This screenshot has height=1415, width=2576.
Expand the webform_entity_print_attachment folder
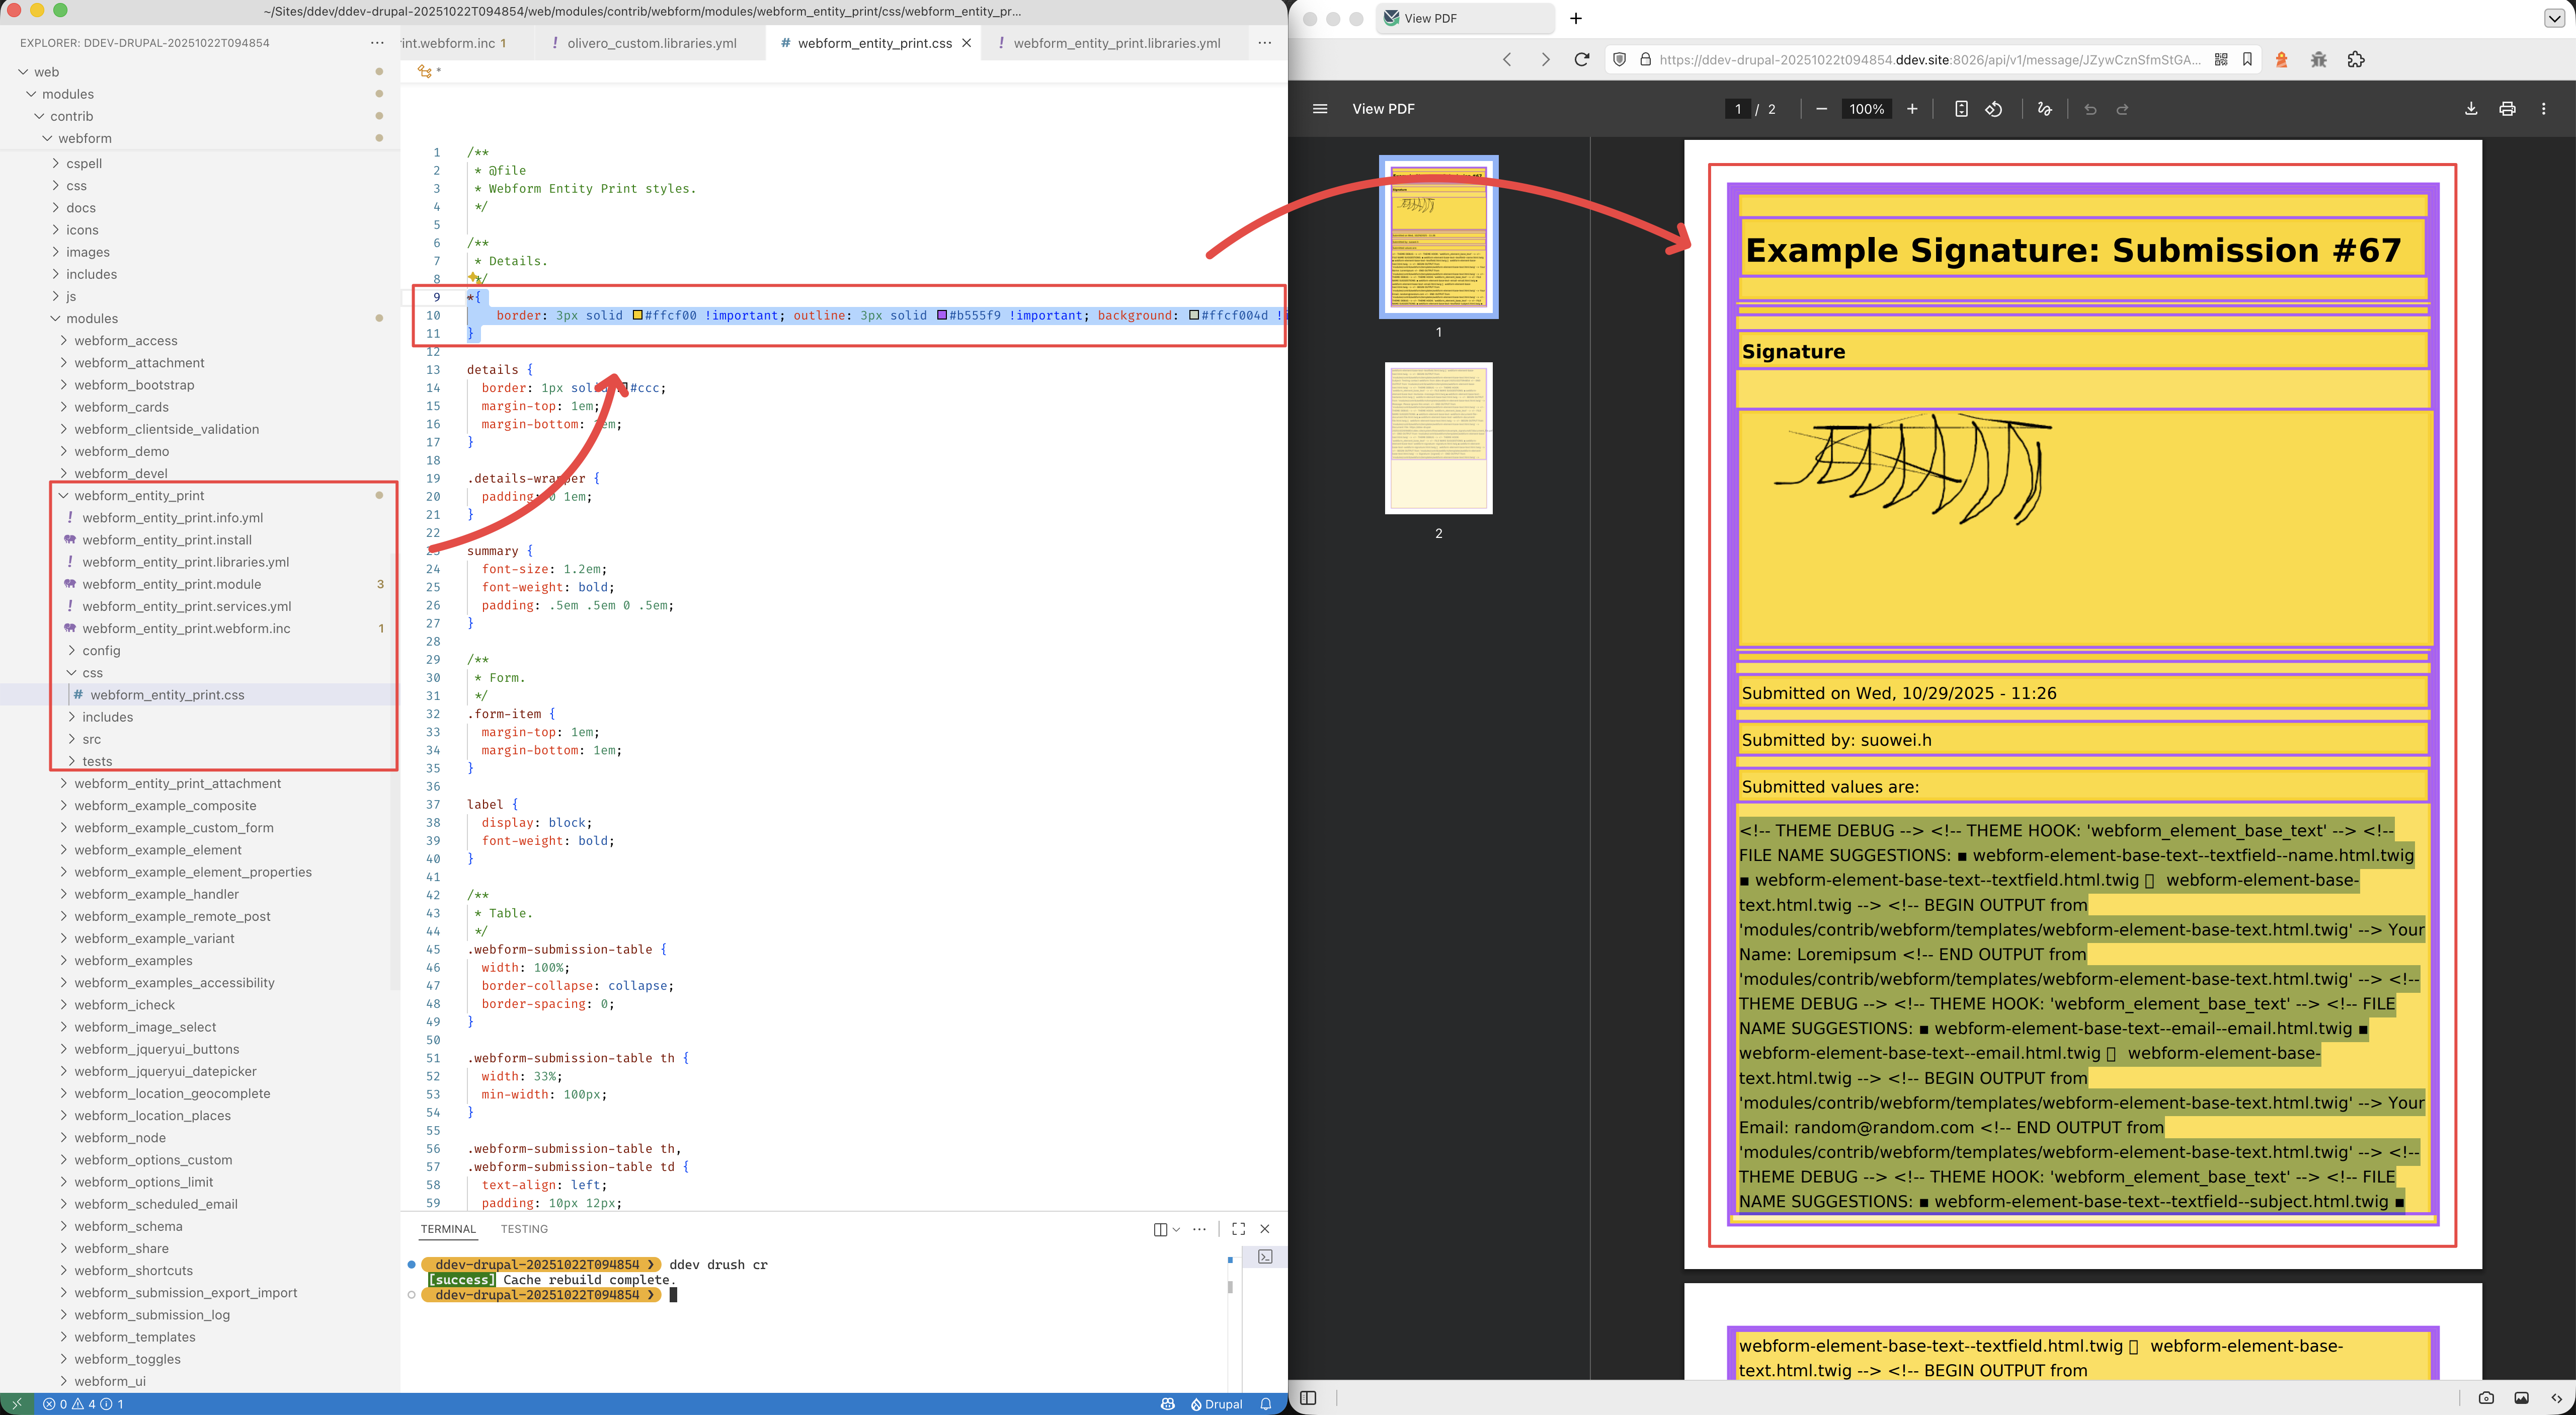pos(177,784)
